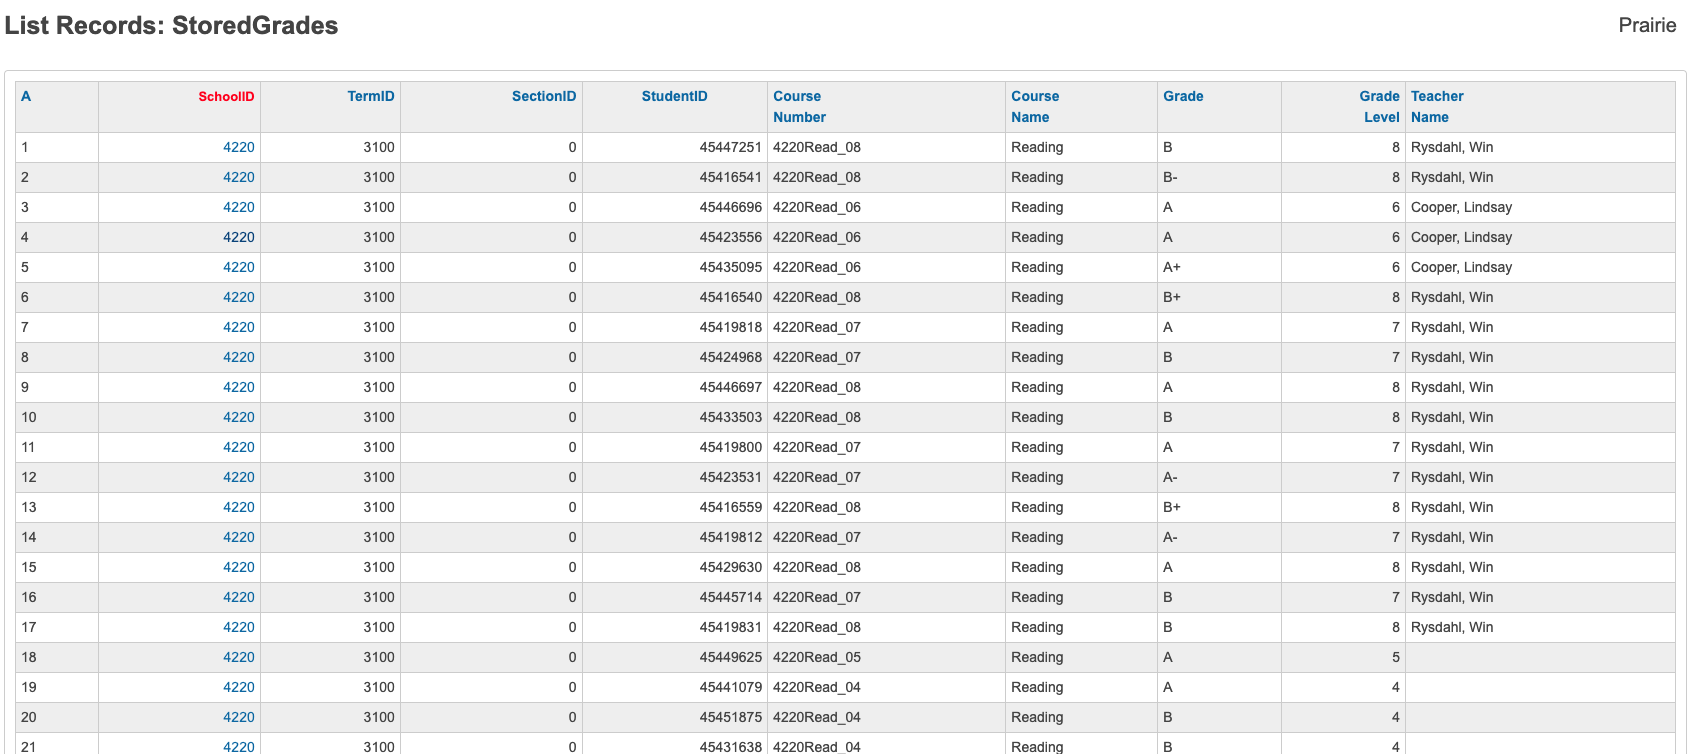This screenshot has width=1687, height=754.
Task: Open SchoolID 4220 link in row 9
Action: pyautogui.click(x=239, y=387)
